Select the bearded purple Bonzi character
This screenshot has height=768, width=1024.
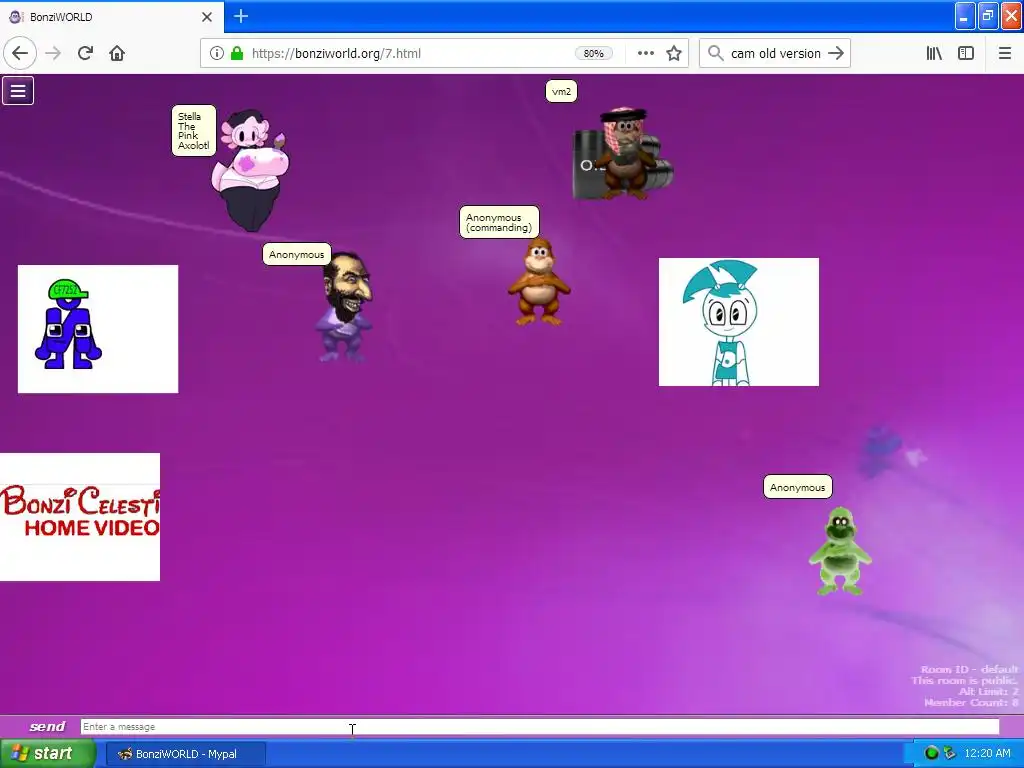coord(345,306)
